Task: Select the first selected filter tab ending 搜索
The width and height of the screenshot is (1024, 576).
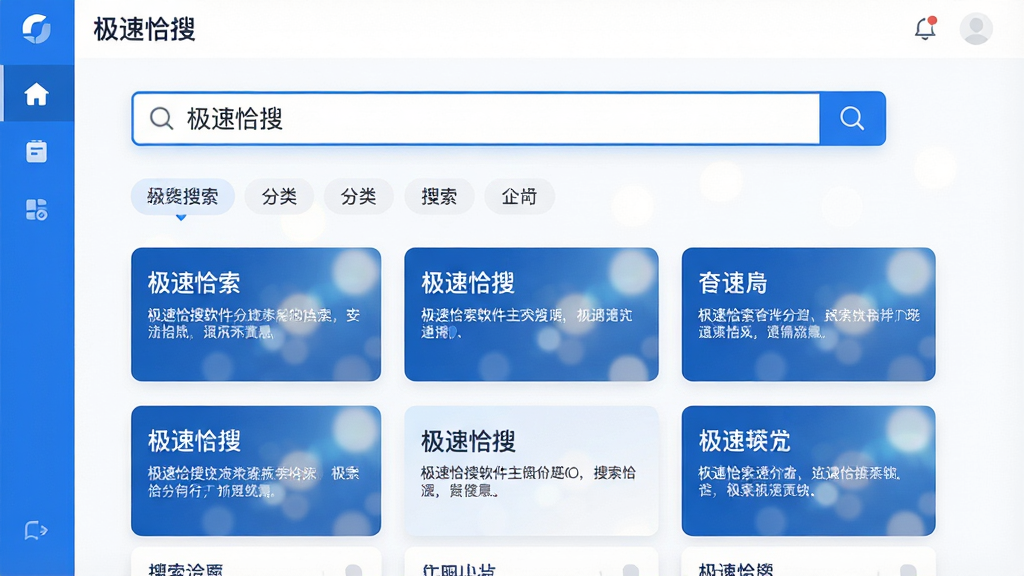Action: tap(183, 197)
